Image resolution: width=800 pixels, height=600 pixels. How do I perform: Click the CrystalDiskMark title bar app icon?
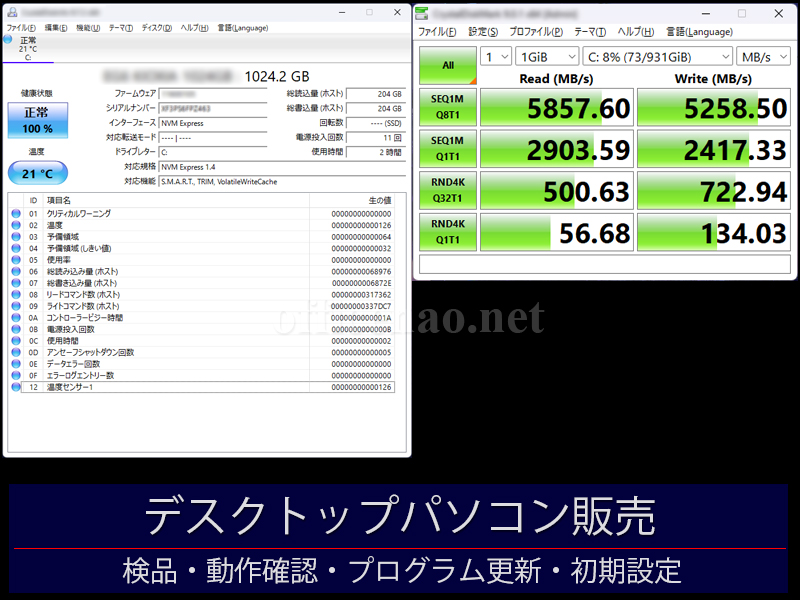point(424,13)
